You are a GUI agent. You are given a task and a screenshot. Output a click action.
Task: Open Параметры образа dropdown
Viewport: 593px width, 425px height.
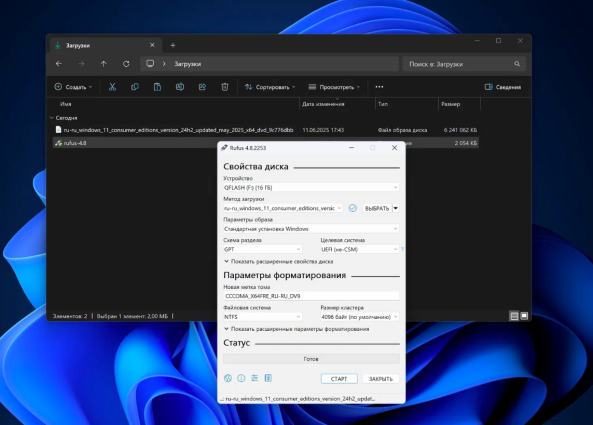311,229
